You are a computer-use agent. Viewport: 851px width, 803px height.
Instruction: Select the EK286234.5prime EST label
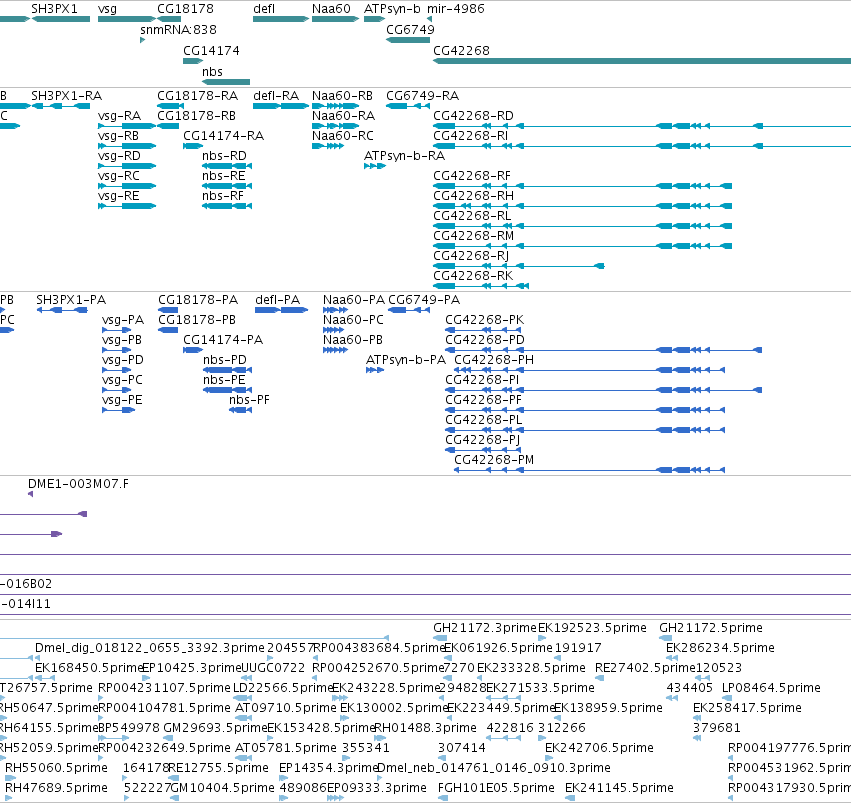click(x=720, y=648)
